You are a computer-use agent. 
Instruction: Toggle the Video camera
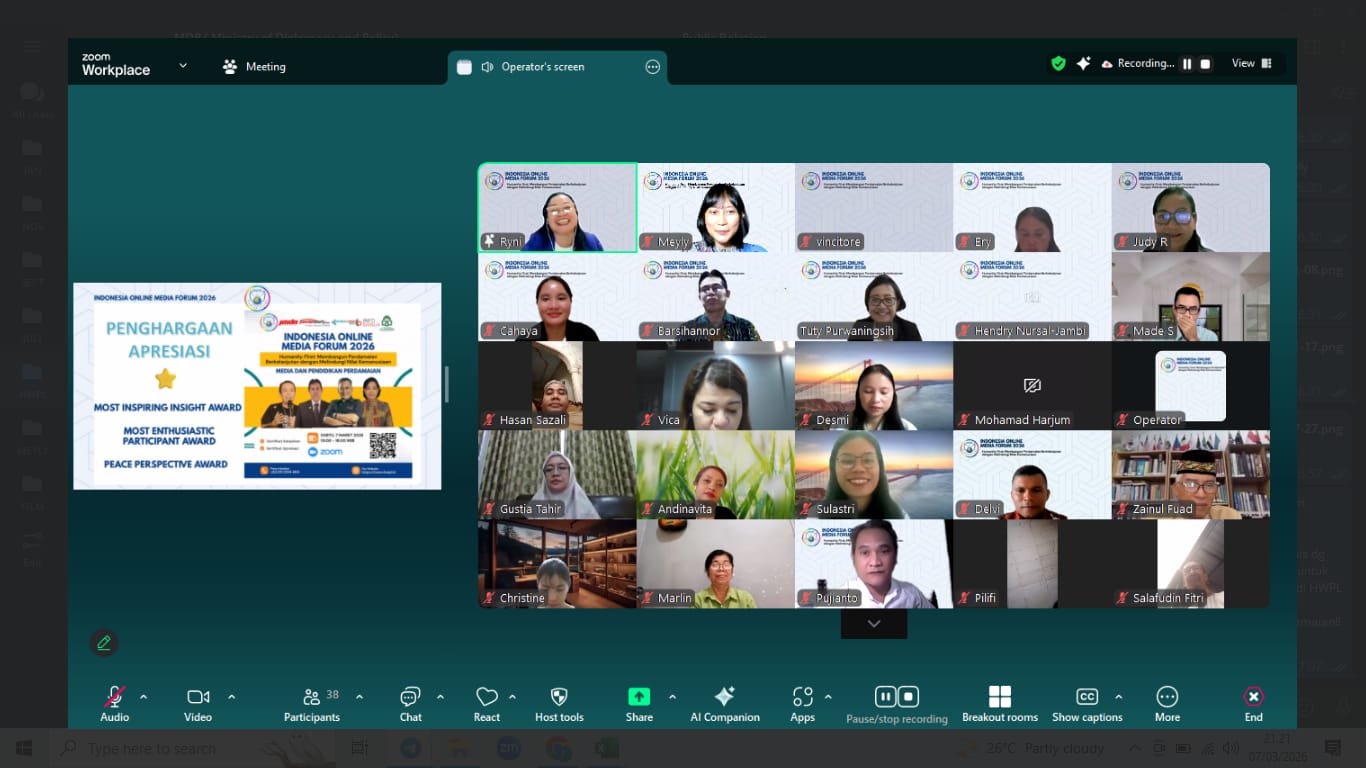click(198, 697)
